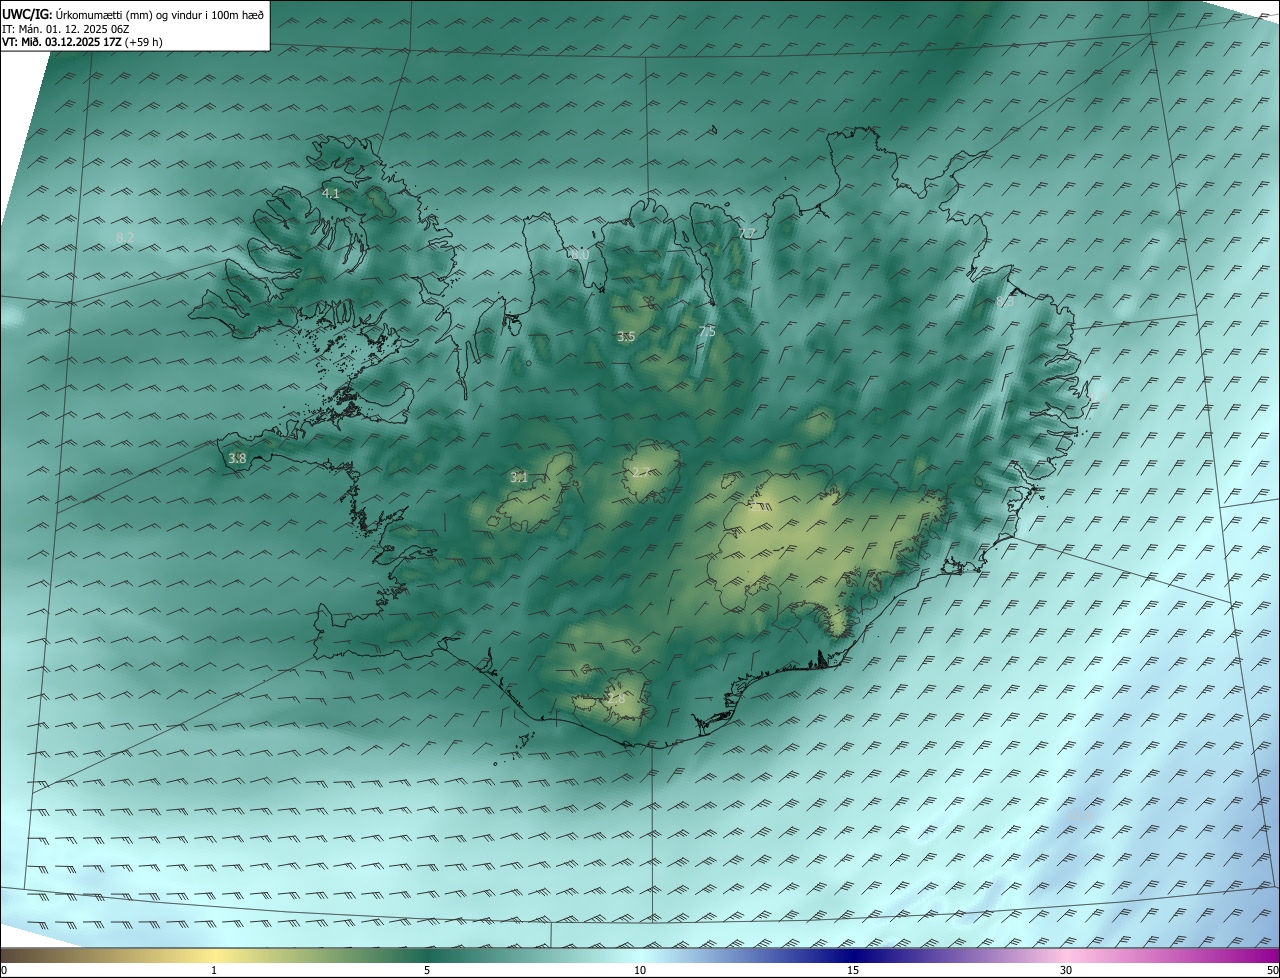Click the 1 tick label on color scale

(214, 970)
